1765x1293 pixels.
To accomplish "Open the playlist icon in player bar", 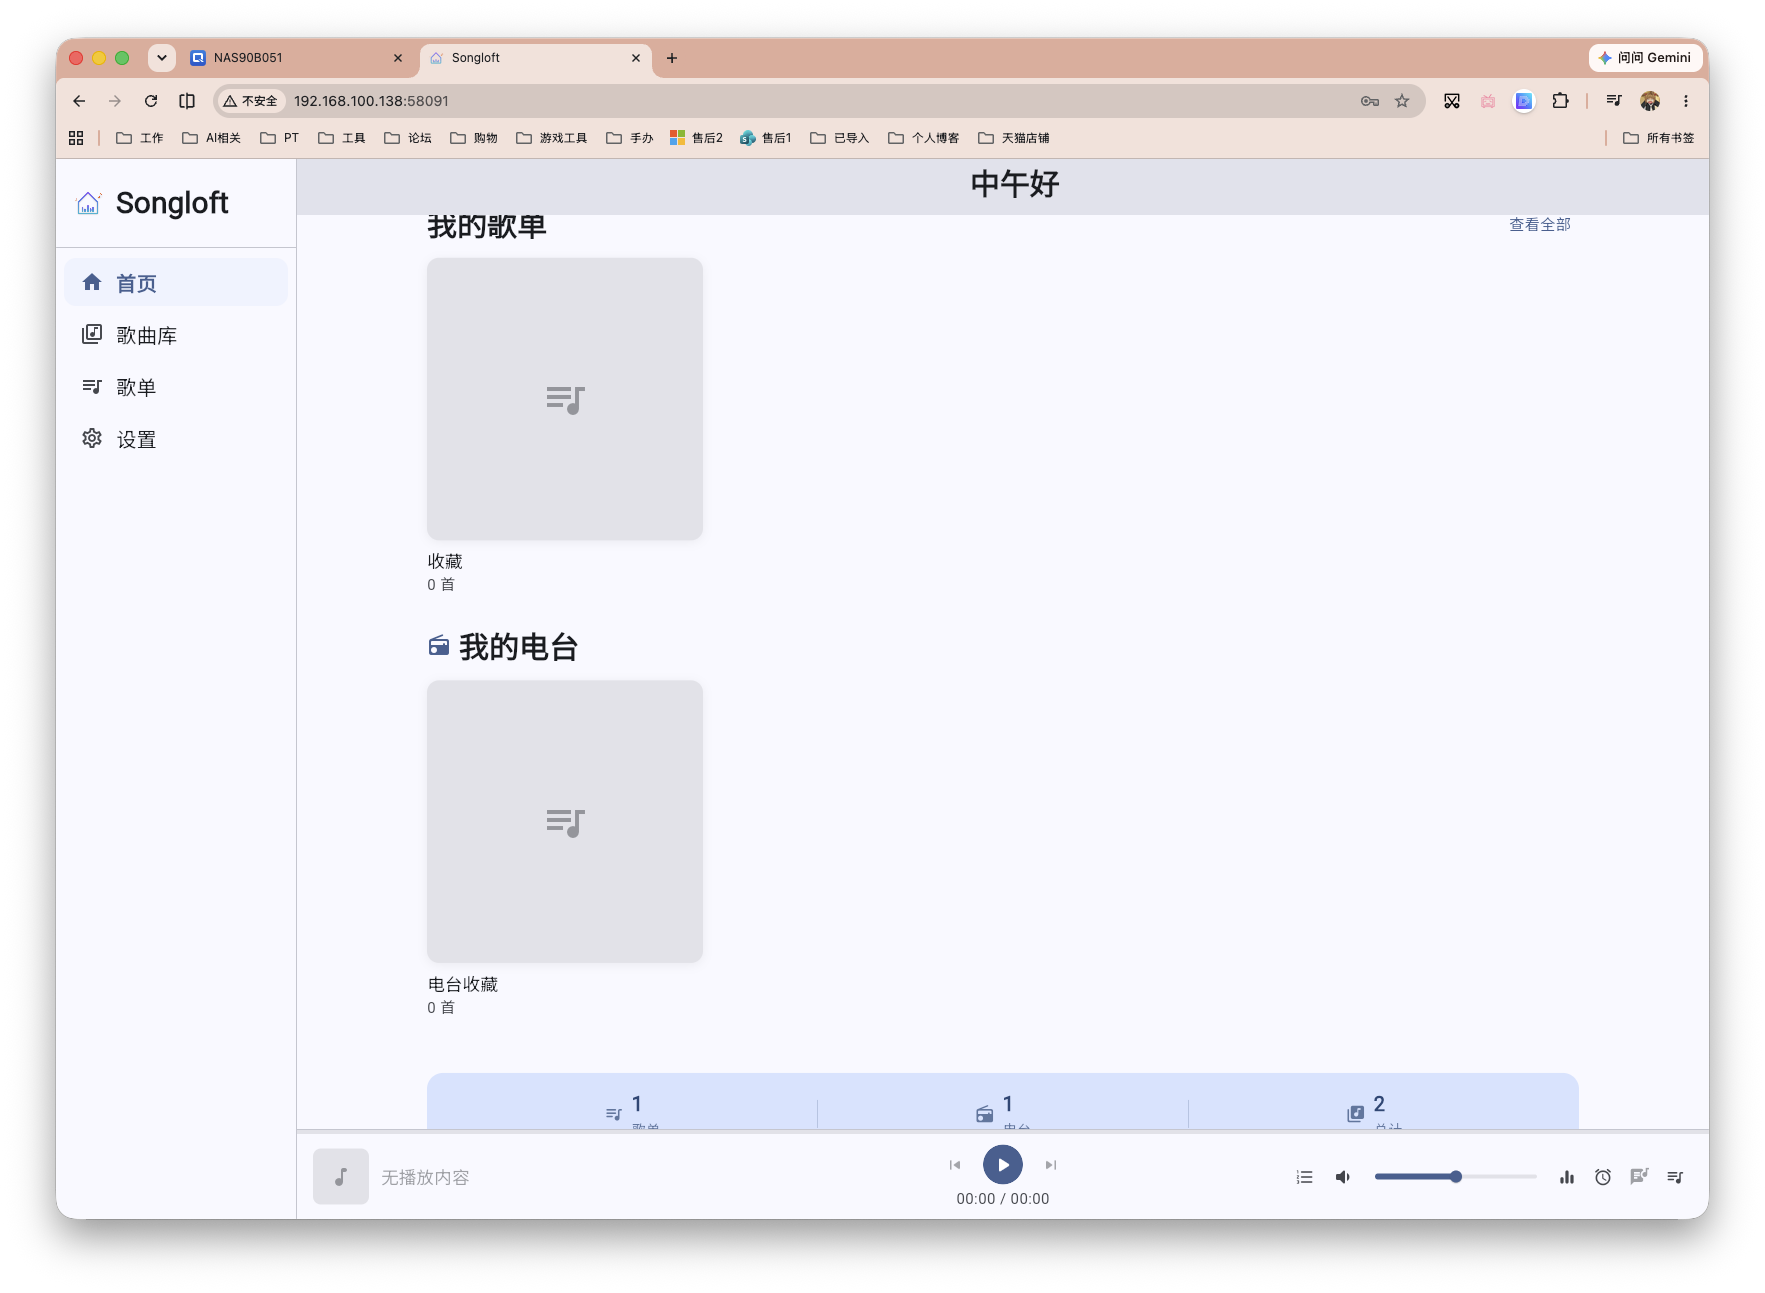I will tap(1675, 1177).
